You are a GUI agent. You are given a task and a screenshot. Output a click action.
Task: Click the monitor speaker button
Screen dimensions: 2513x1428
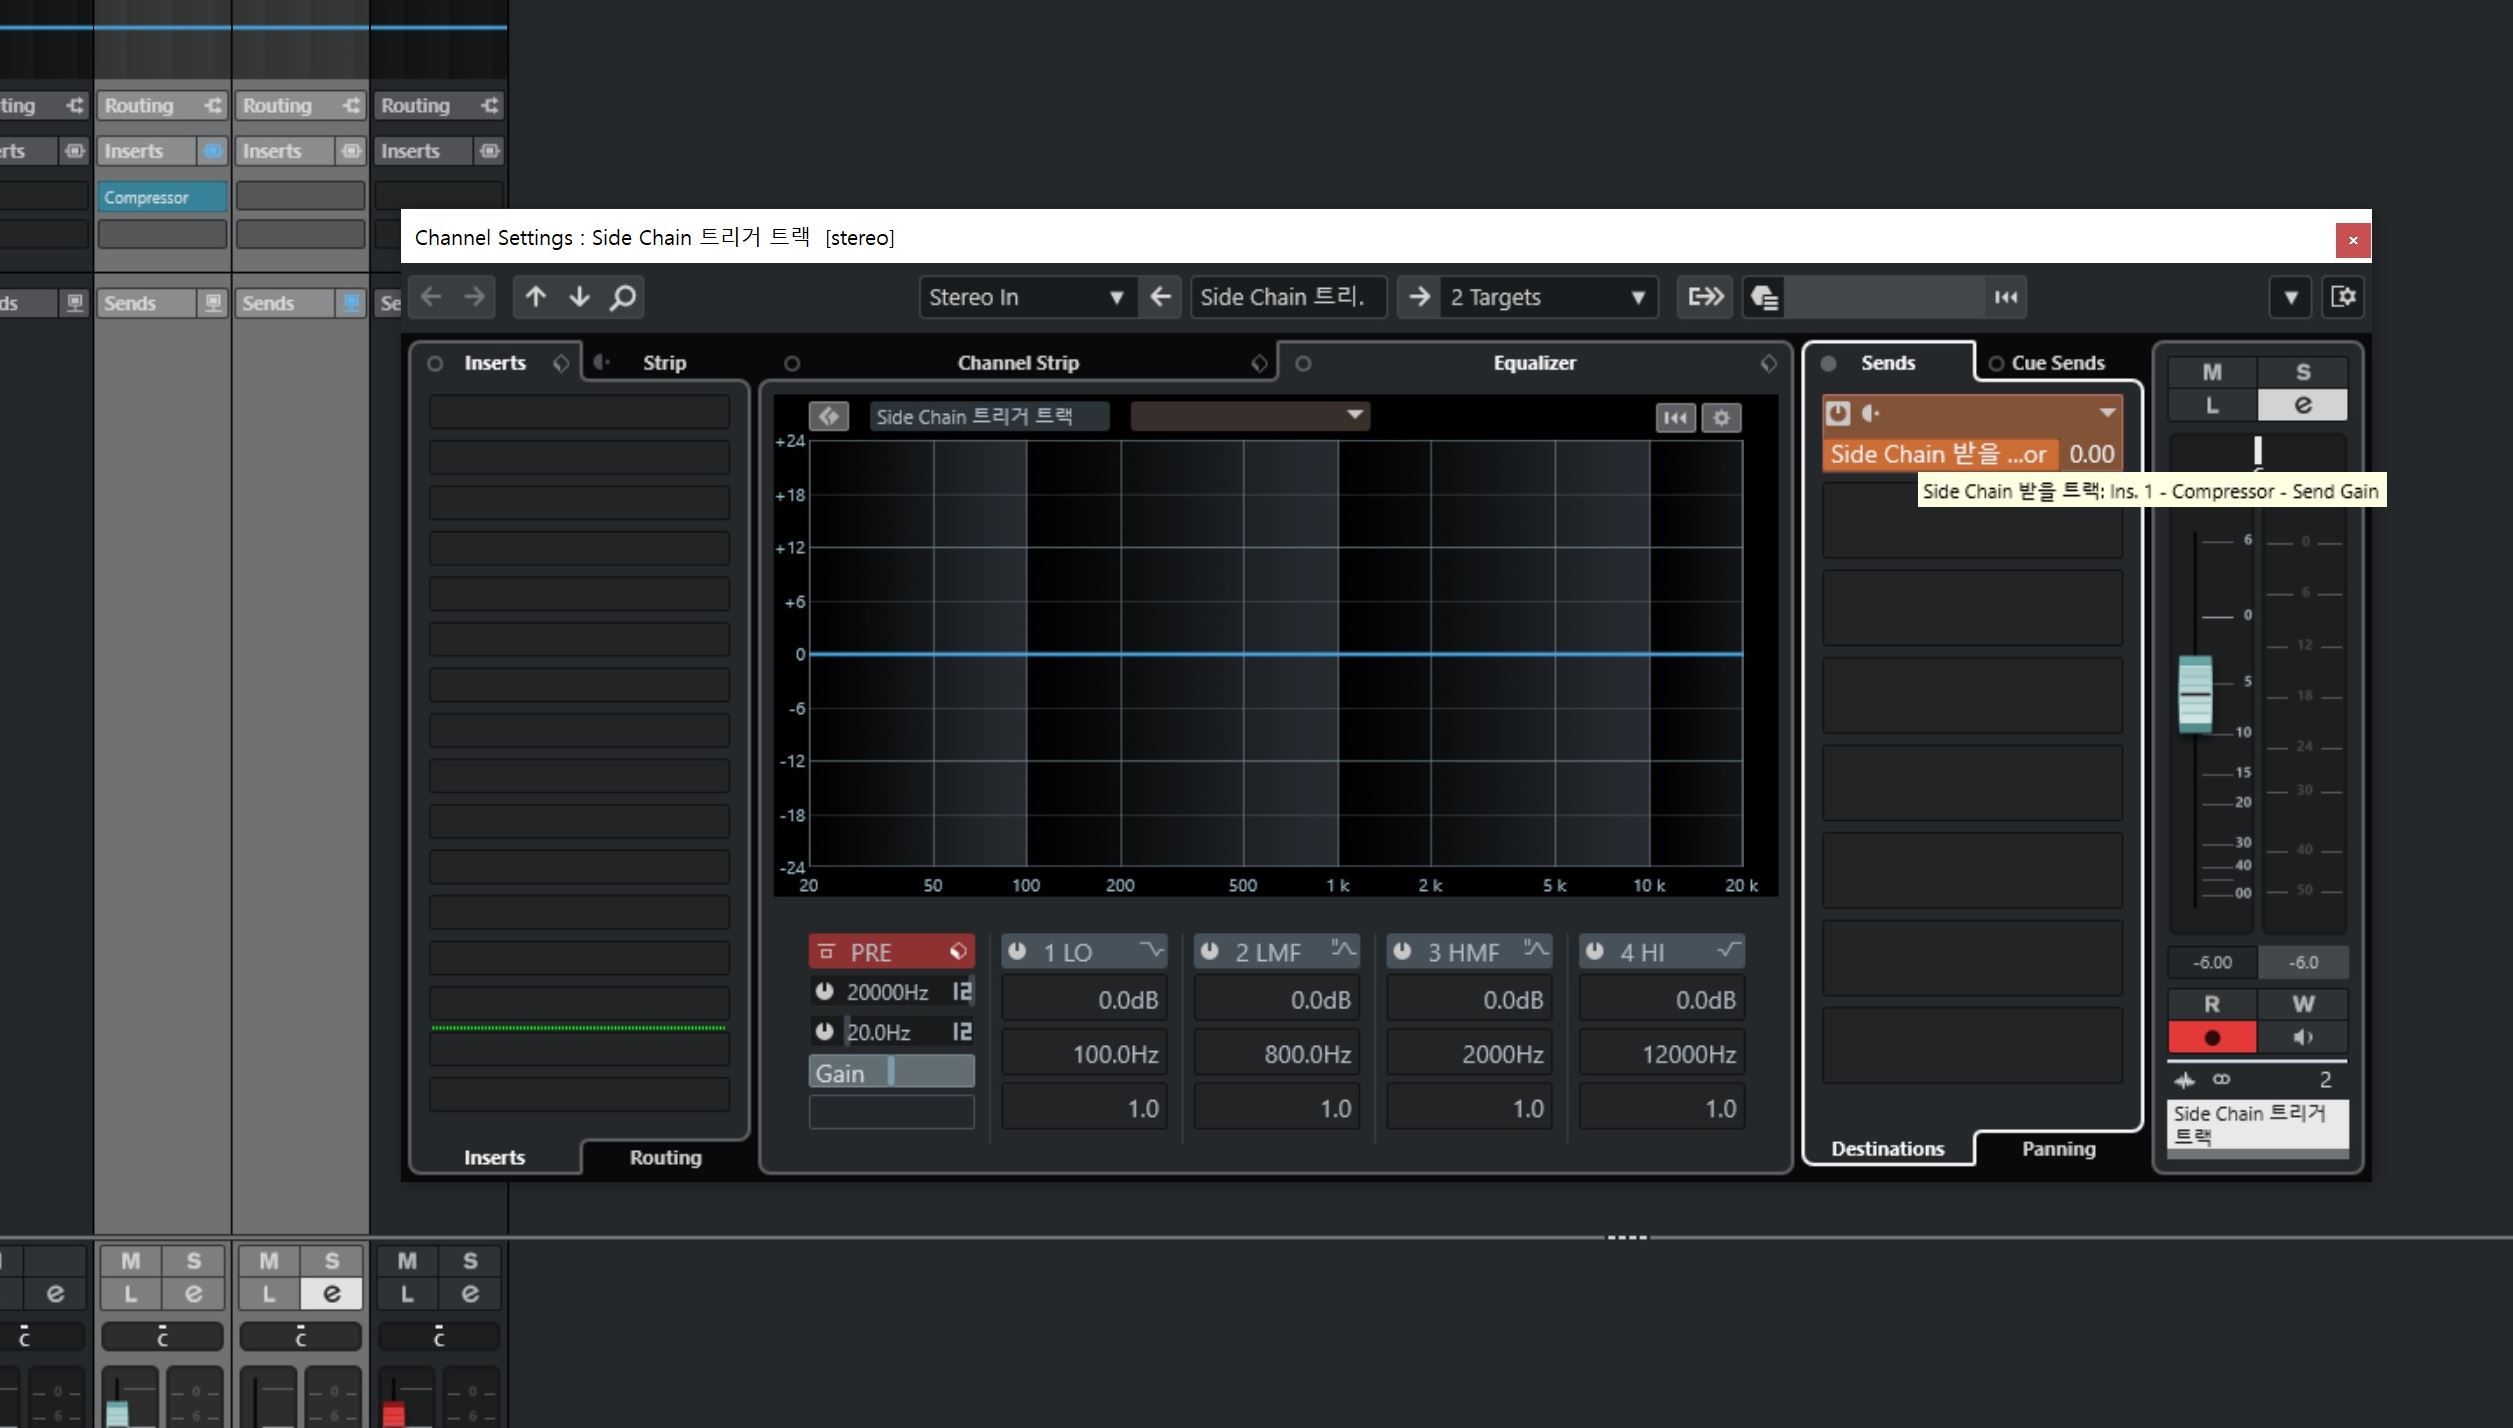(2302, 1037)
